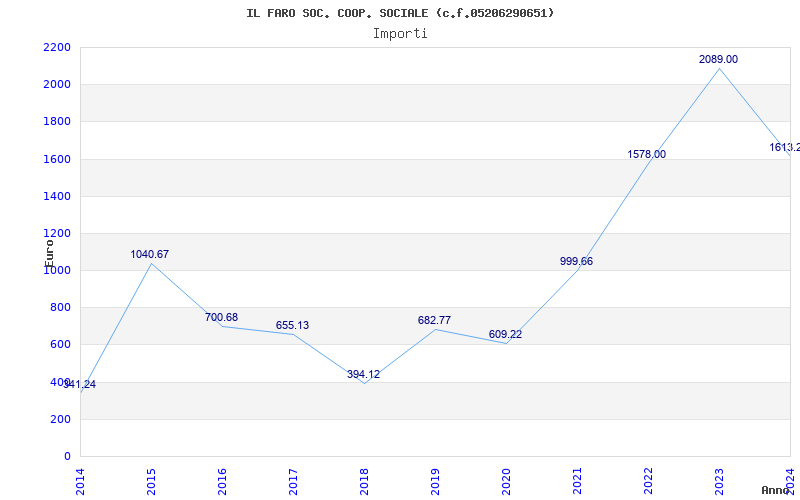
Task: Click year 2022 on the x-axis
Action: click(x=648, y=481)
